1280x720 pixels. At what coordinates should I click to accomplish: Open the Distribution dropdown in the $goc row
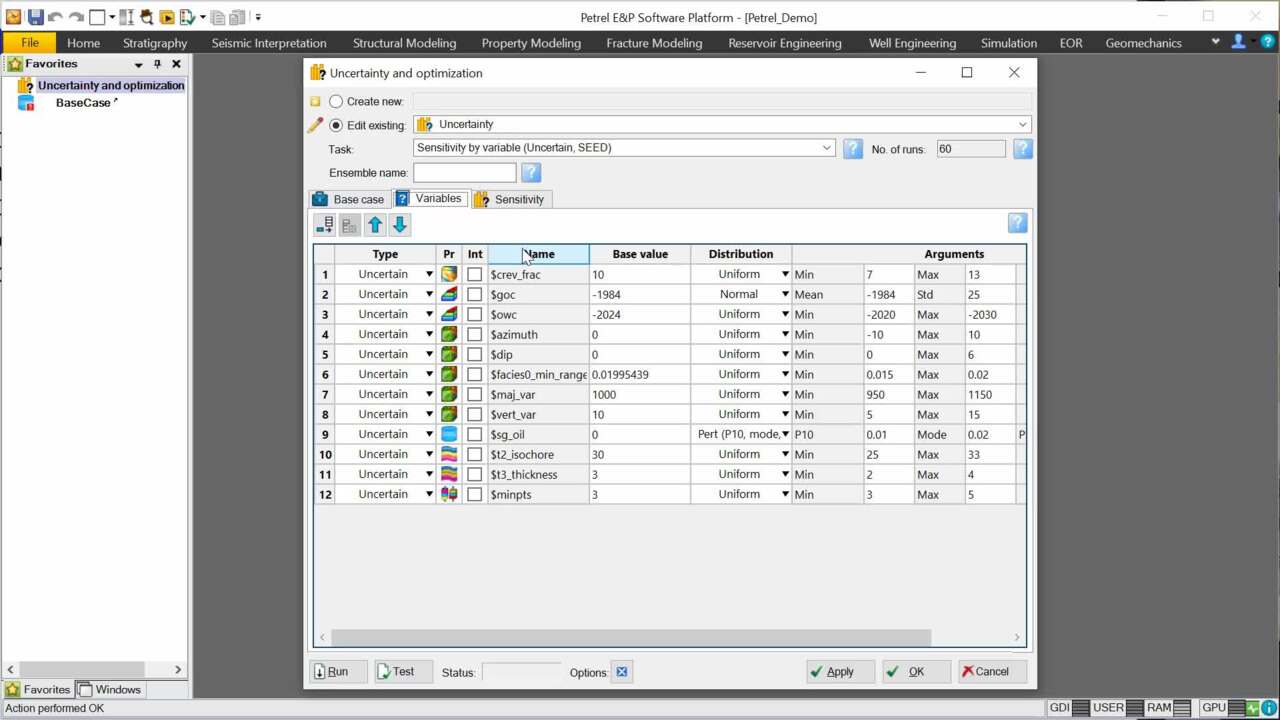[785, 294]
